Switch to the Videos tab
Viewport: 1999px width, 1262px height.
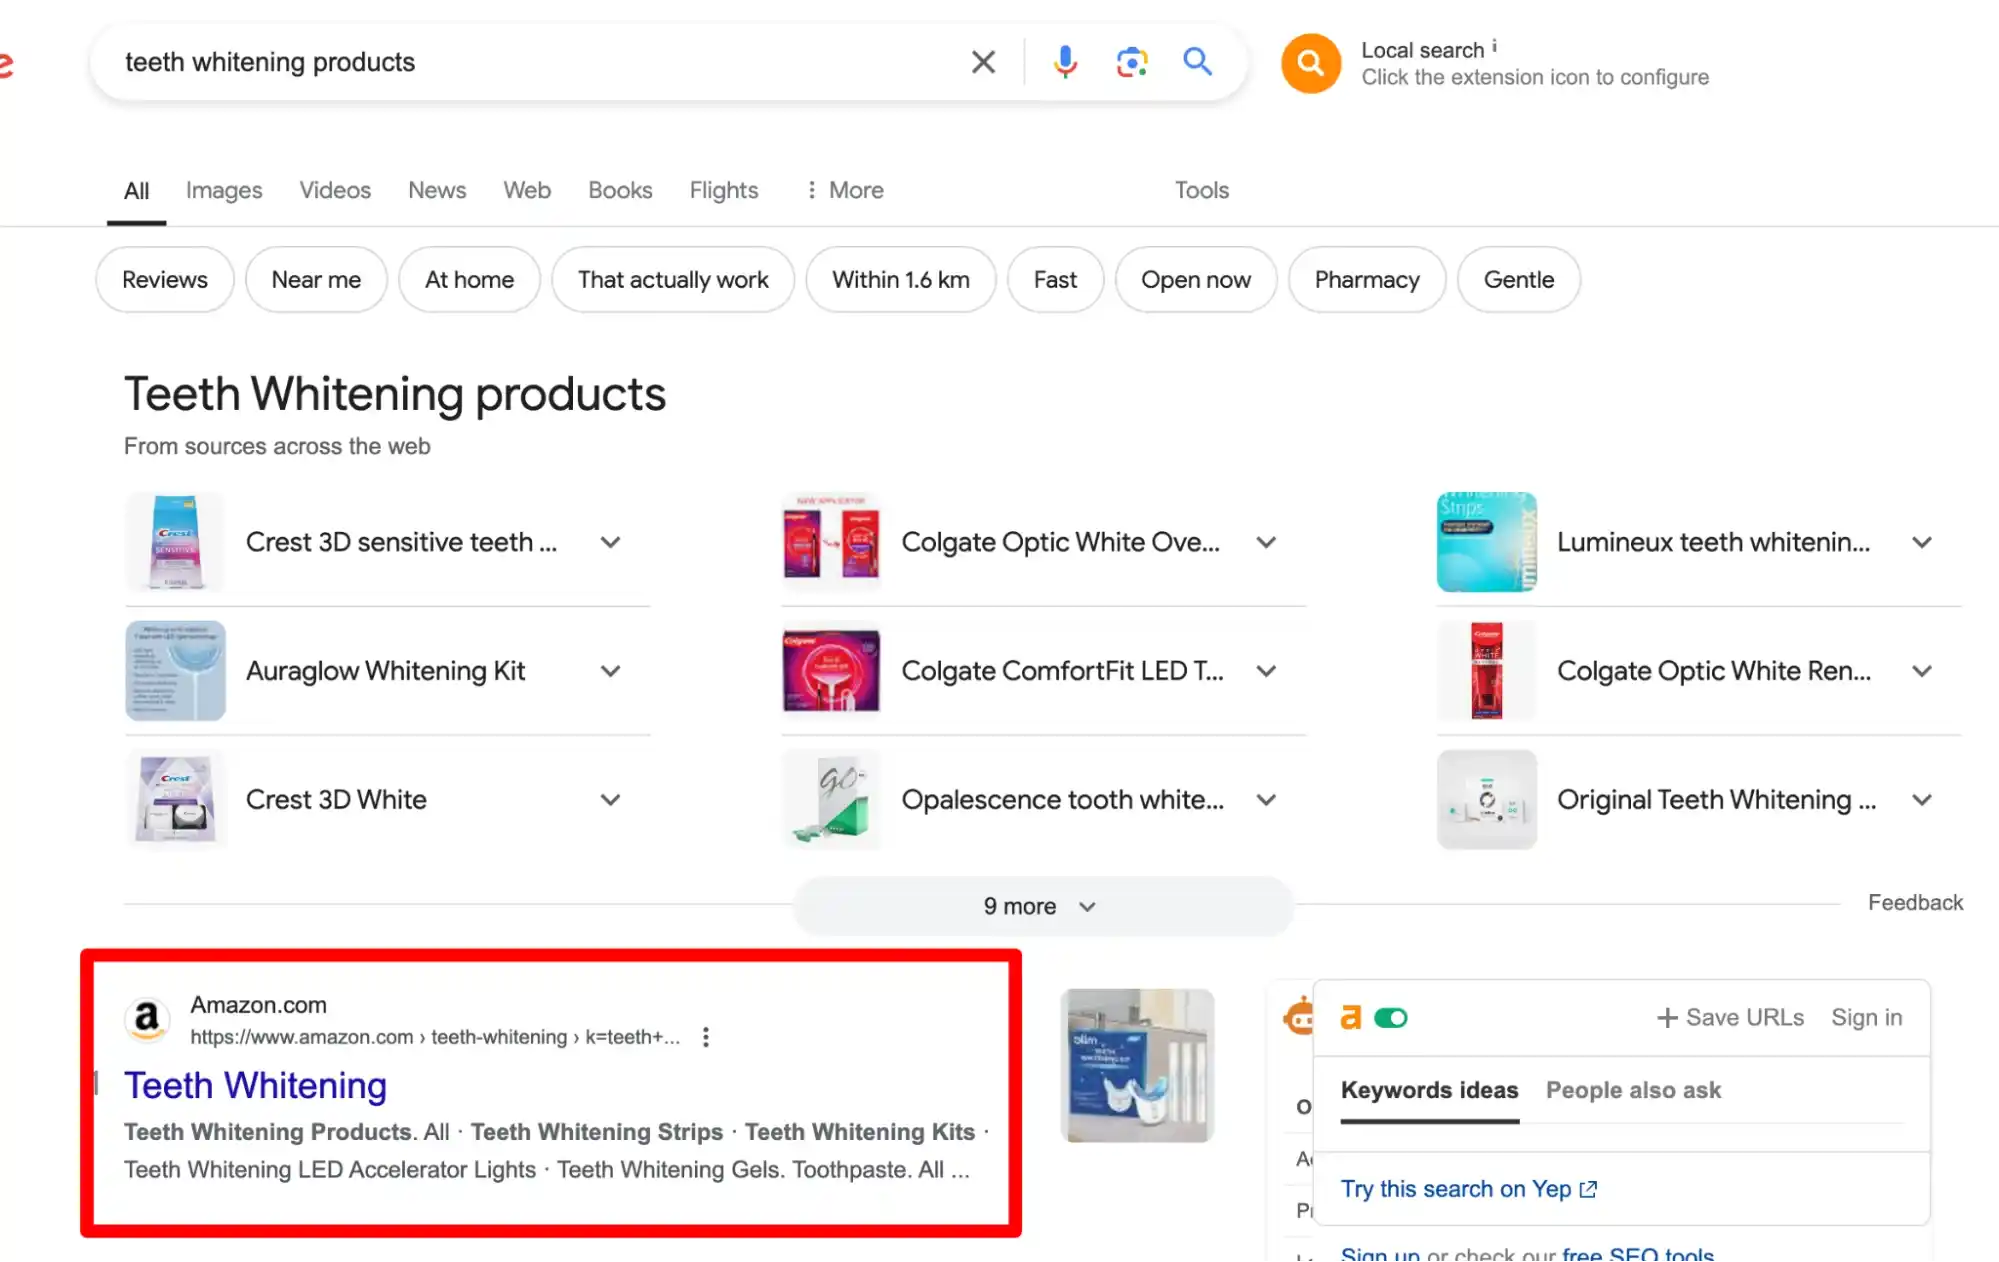[335, 190]
